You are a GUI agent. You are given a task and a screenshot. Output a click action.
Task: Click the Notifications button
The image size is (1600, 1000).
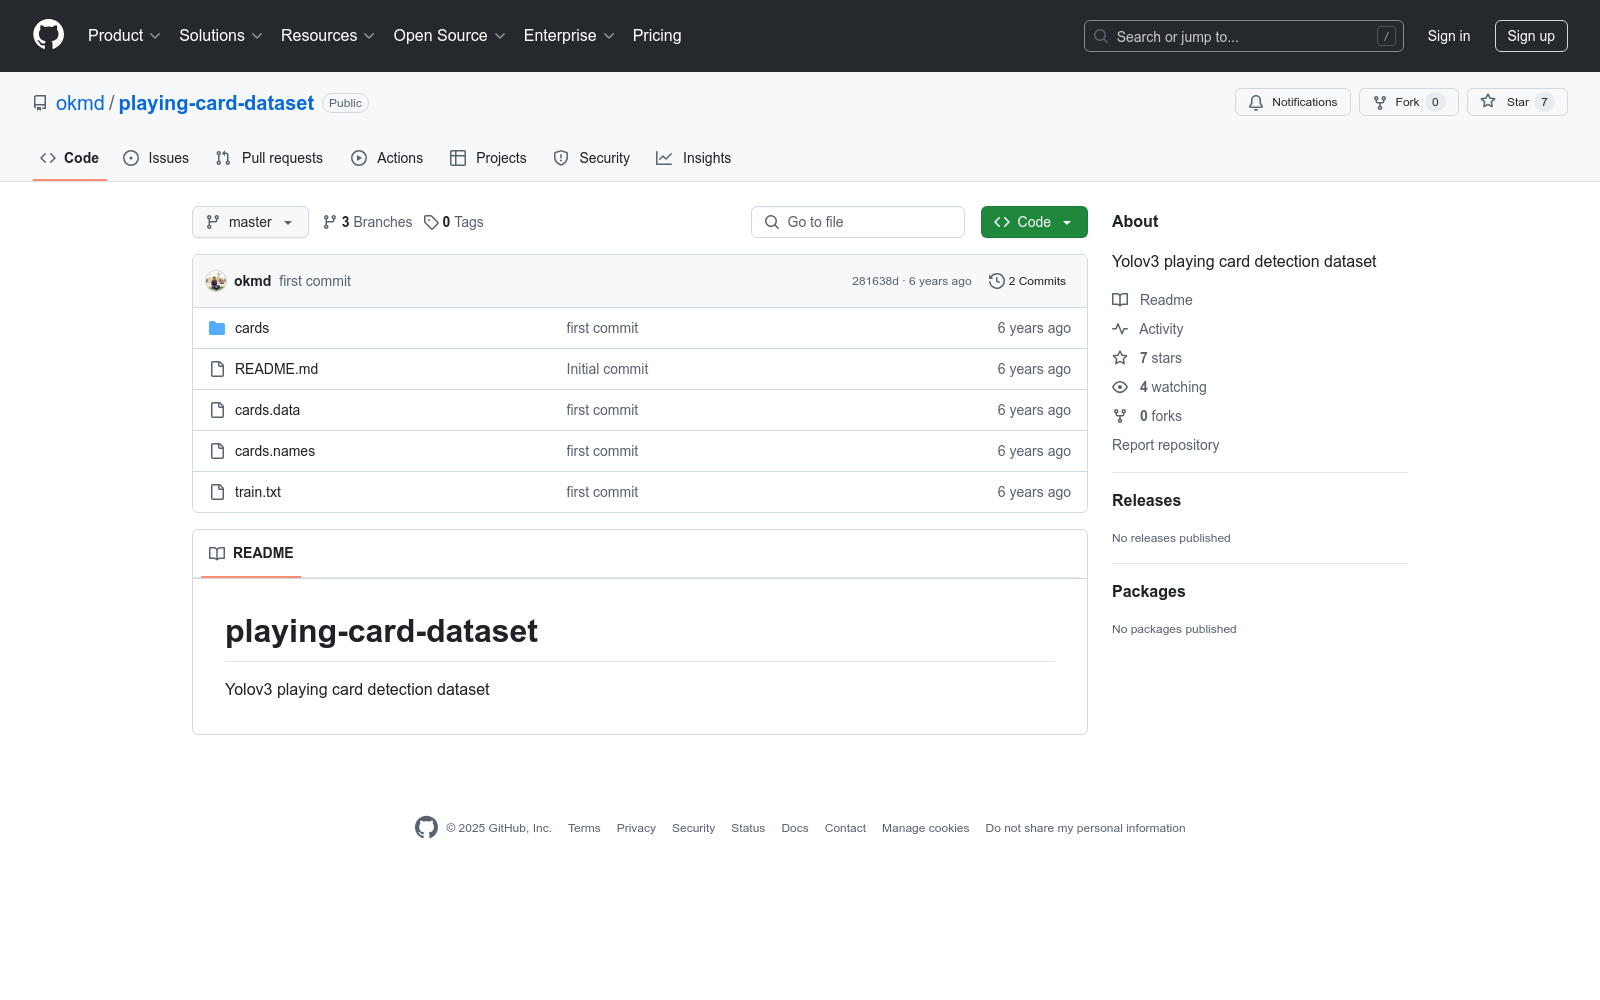click(x=1293, y=102)
